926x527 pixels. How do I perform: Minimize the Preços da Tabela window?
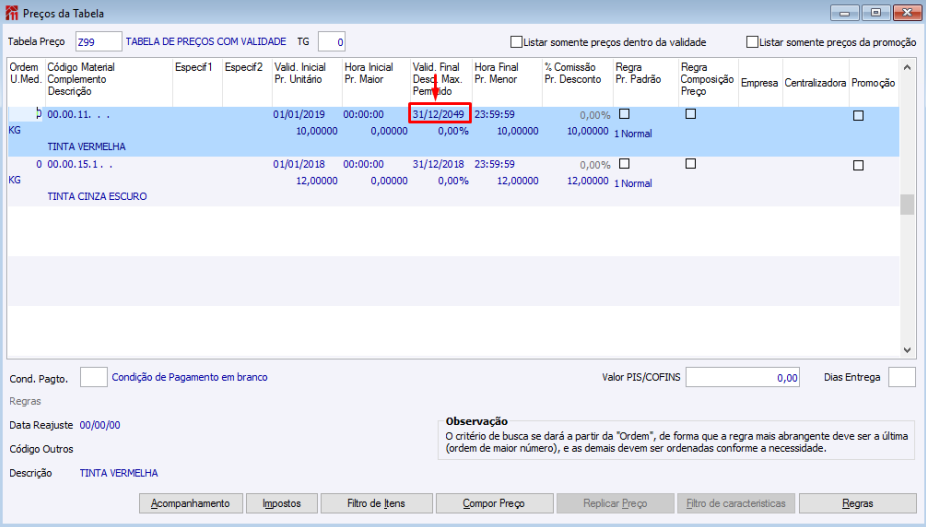tap(845, 12)
